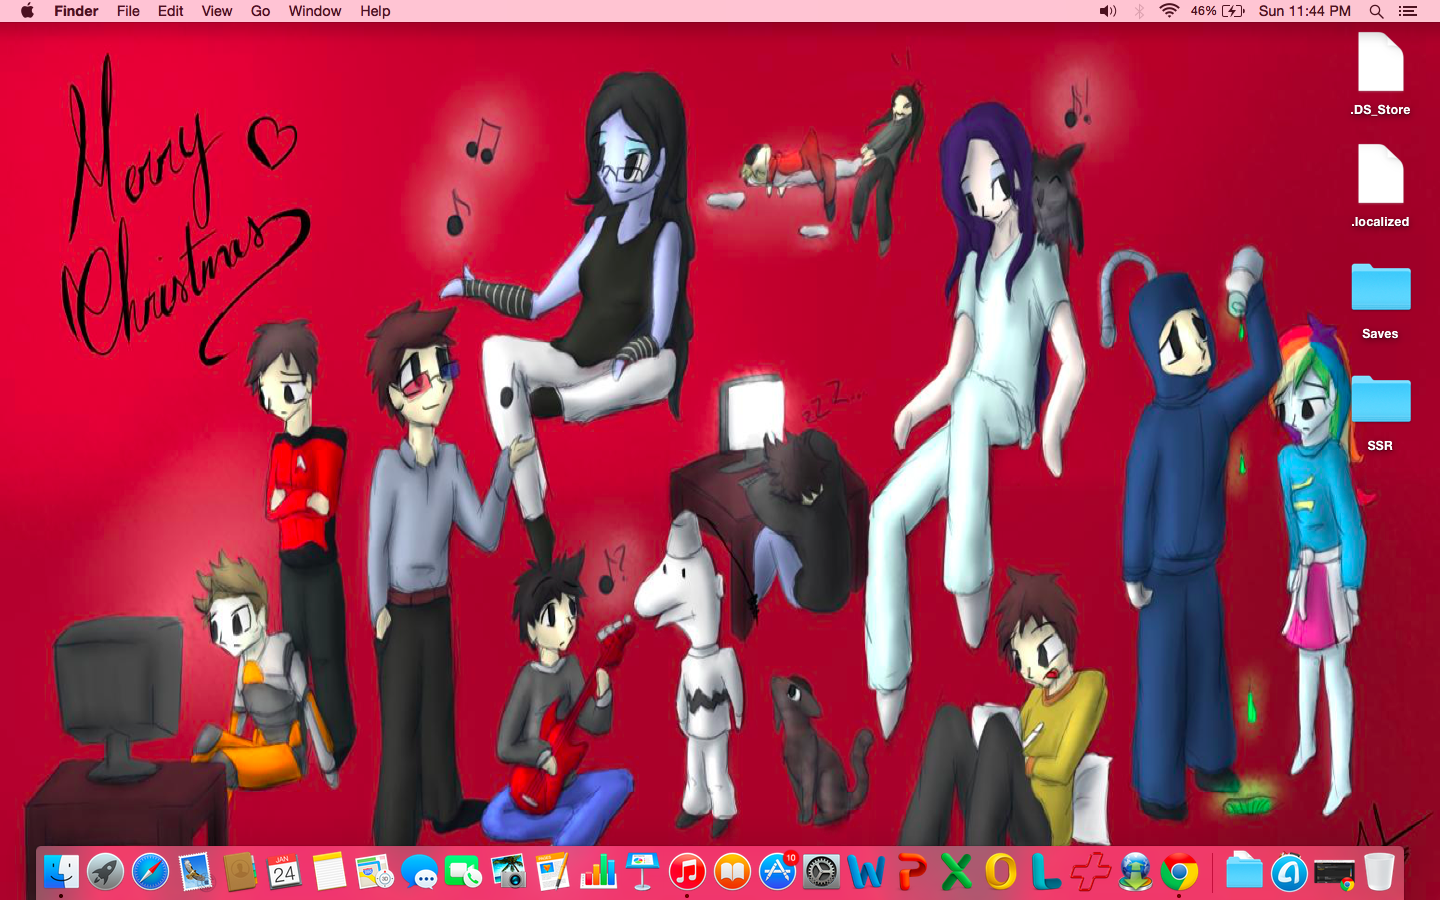
Task: Click the Sun 11:44 PM clock
Action: [1305, 11]
